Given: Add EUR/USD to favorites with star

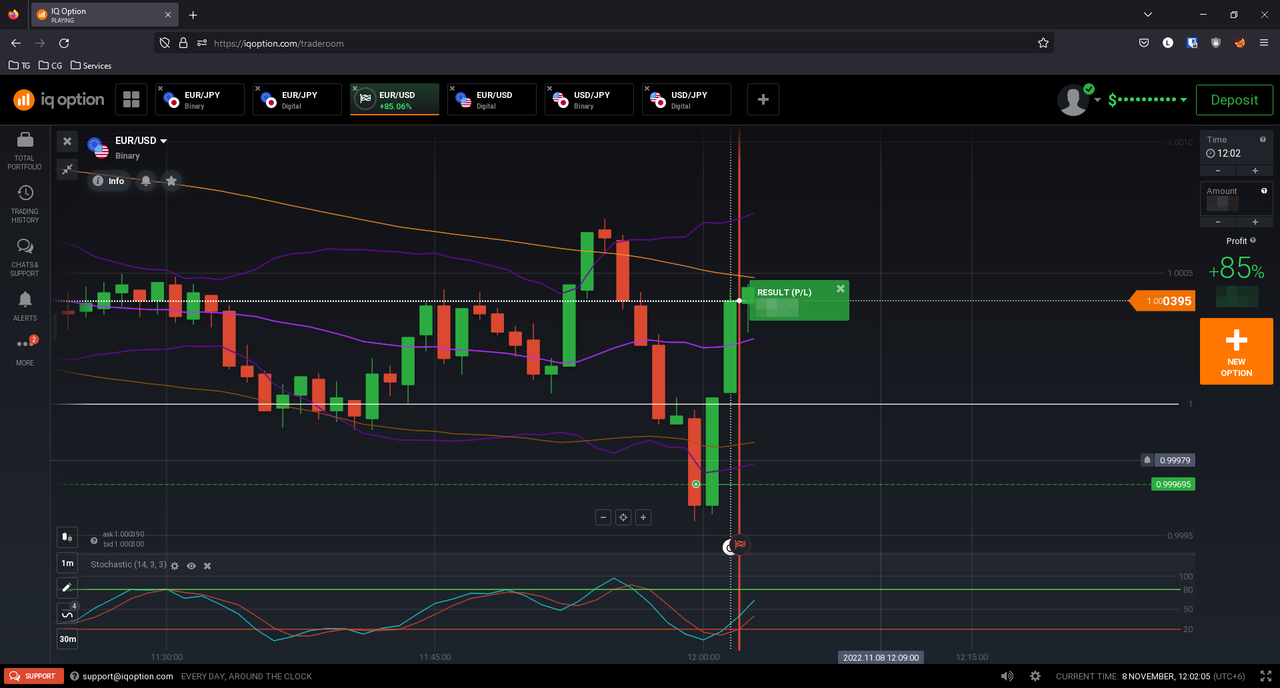Looking at the screenshot, I should pos(172,181).
